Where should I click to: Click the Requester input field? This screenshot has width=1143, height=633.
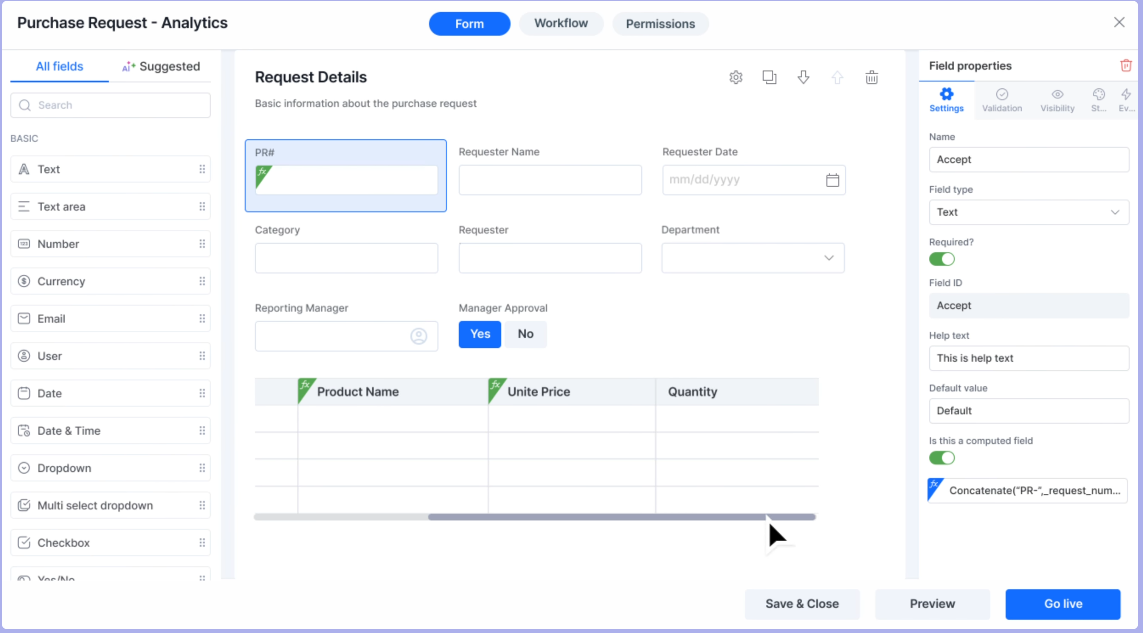click(x=550, y=258)
